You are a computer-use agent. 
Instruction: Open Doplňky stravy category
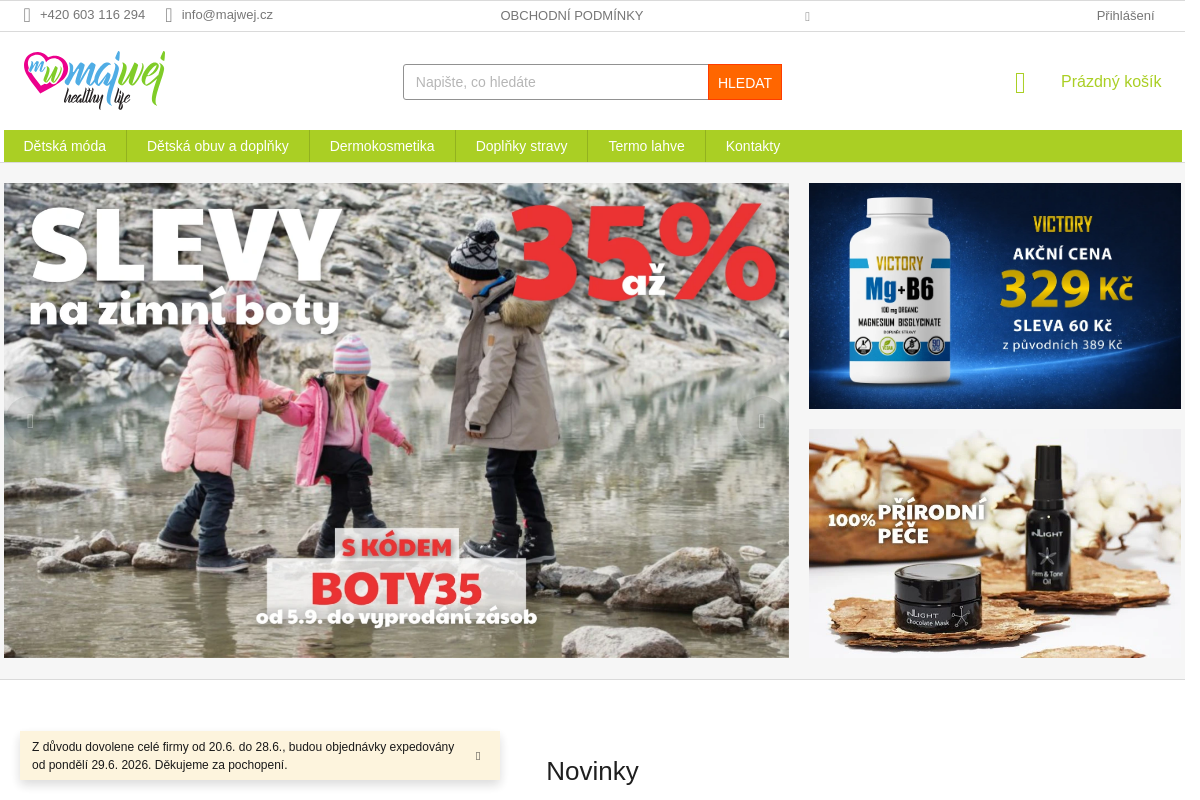coord(521,146)
